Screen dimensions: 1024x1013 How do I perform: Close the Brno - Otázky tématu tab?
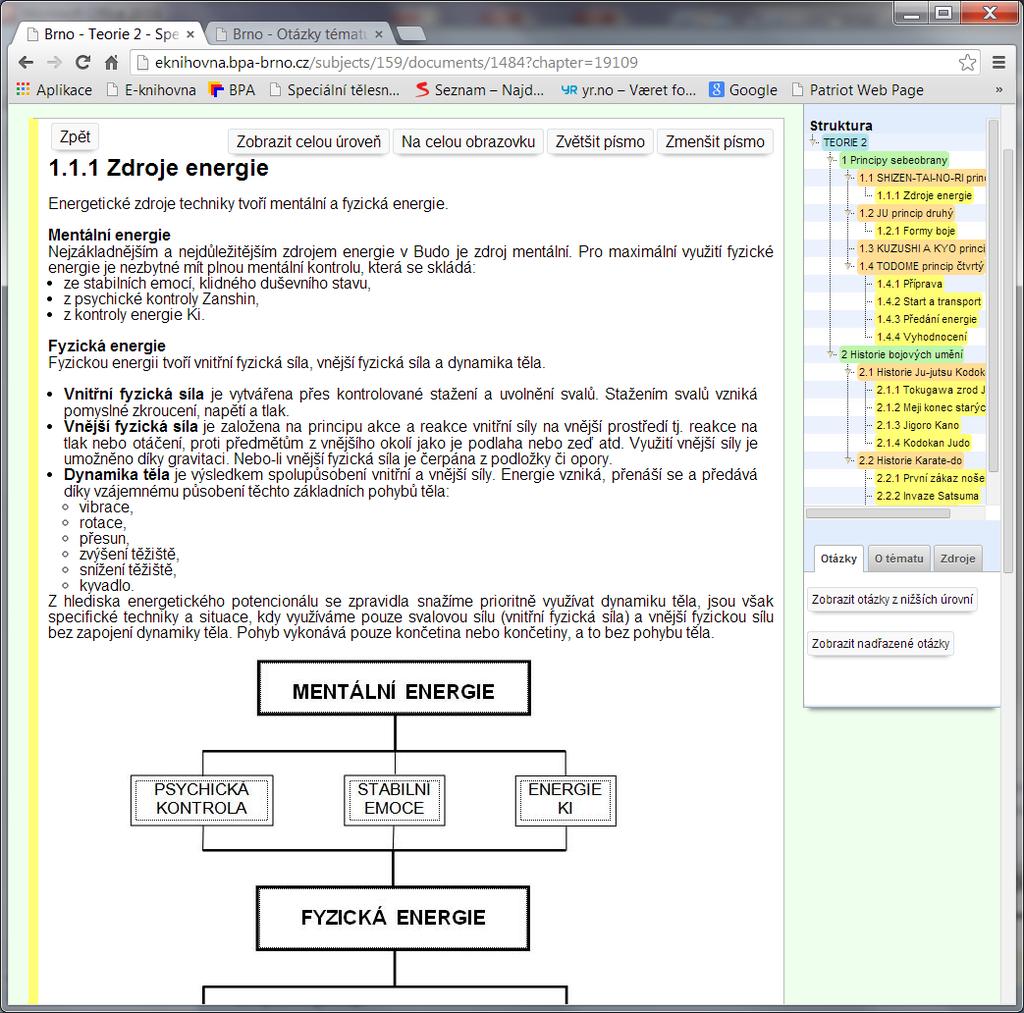point(379,35)
